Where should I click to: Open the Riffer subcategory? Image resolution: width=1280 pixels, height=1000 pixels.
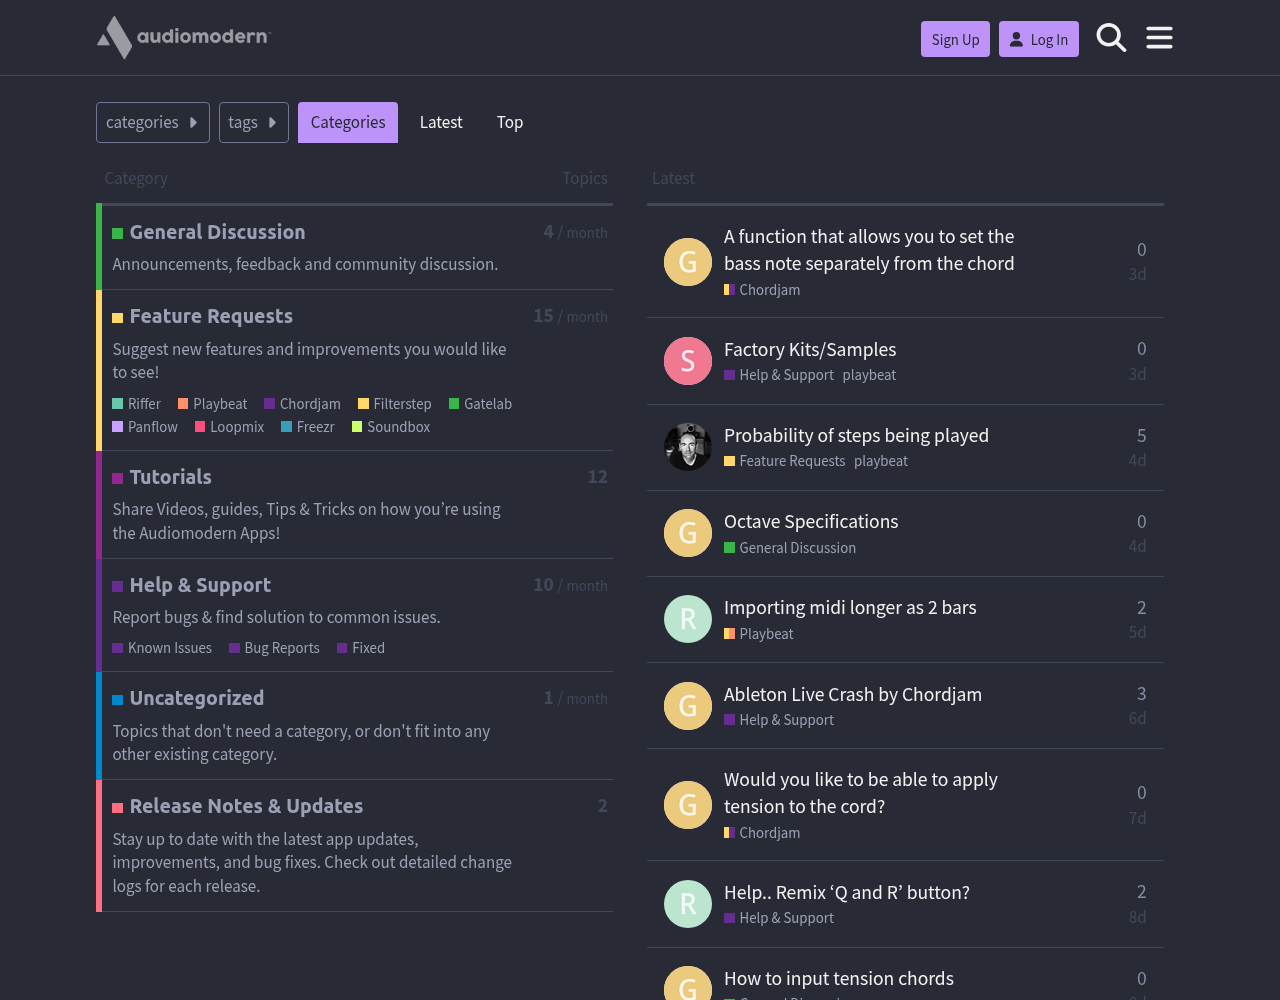(x=137, y=404)
